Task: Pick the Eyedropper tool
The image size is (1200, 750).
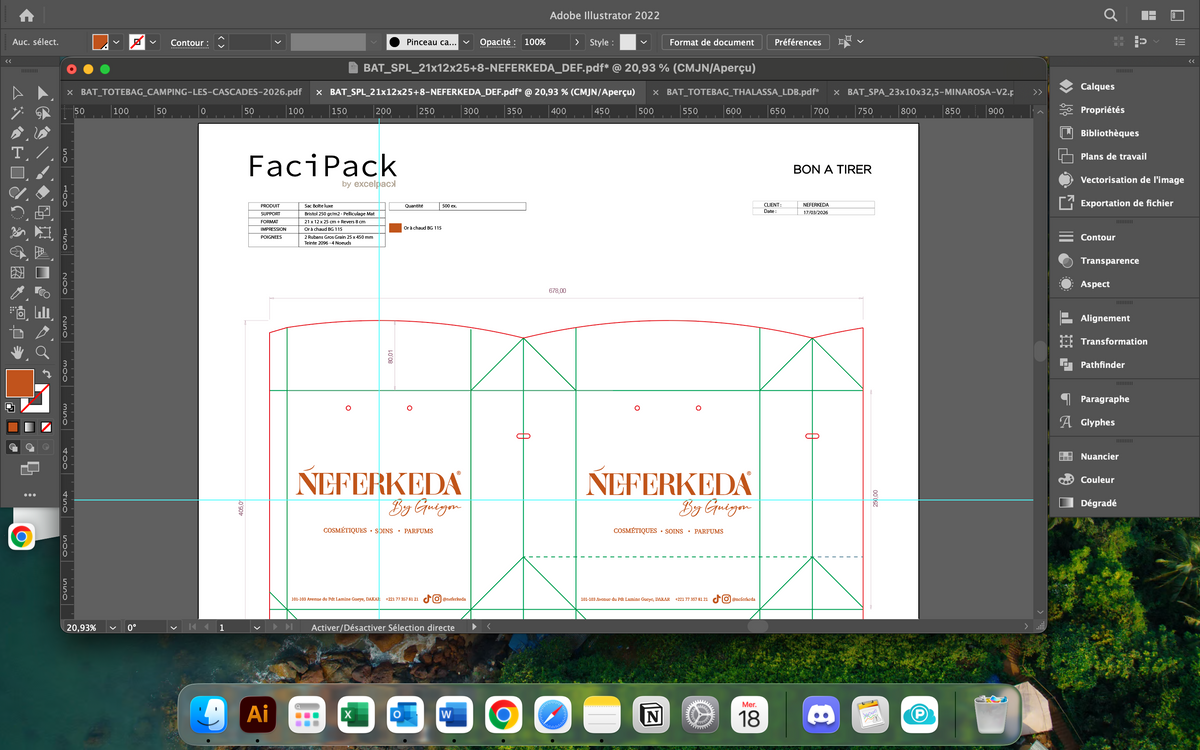Action: tap(17, 293)
